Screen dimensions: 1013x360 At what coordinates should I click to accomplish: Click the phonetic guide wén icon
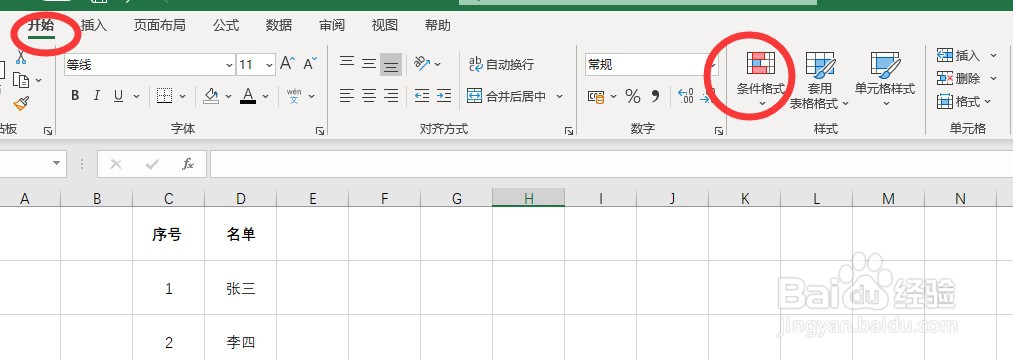pos(294,96)
